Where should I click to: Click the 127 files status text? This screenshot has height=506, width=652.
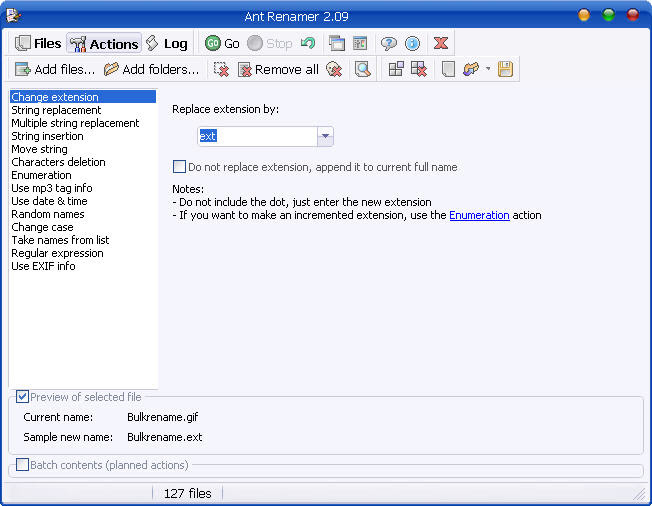tap(188, 494)
